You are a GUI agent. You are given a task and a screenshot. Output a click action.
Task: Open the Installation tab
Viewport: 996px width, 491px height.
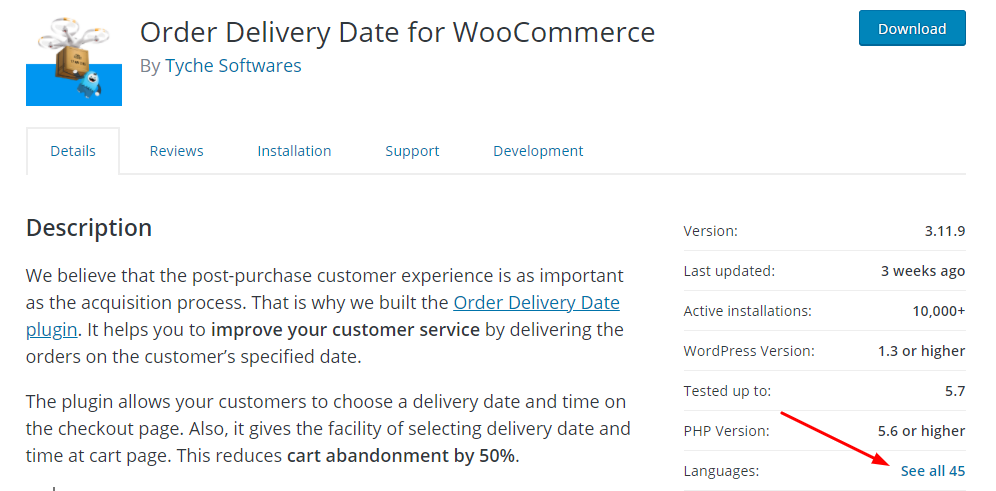click(294, 151)
